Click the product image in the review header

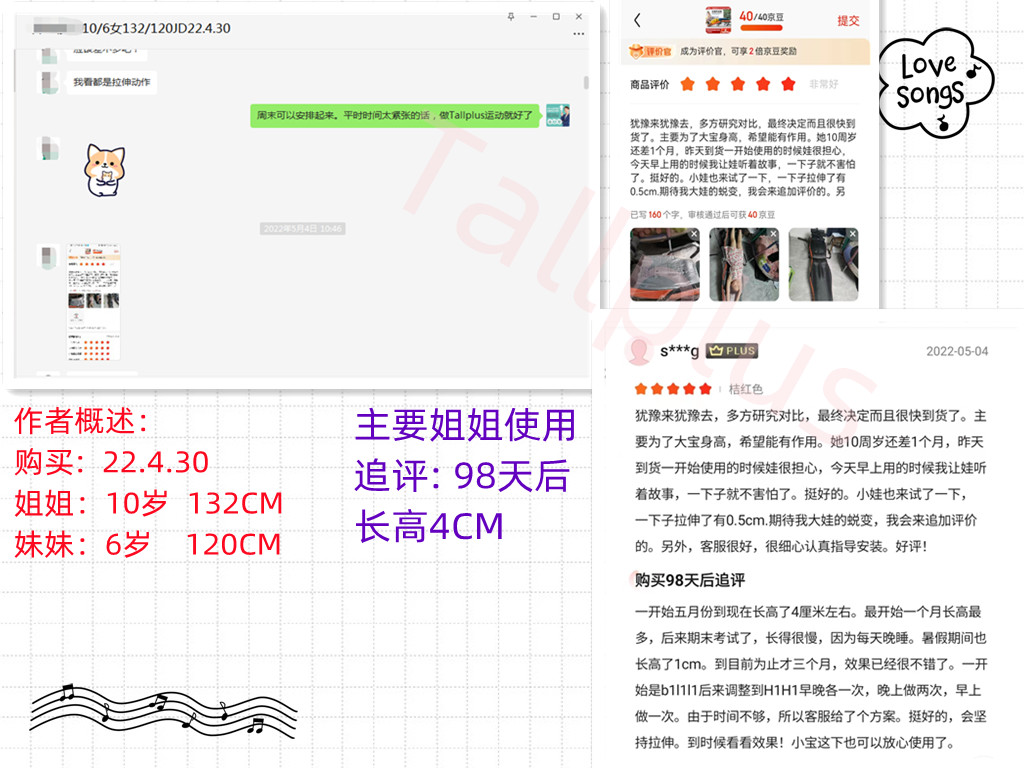[718, 20]
